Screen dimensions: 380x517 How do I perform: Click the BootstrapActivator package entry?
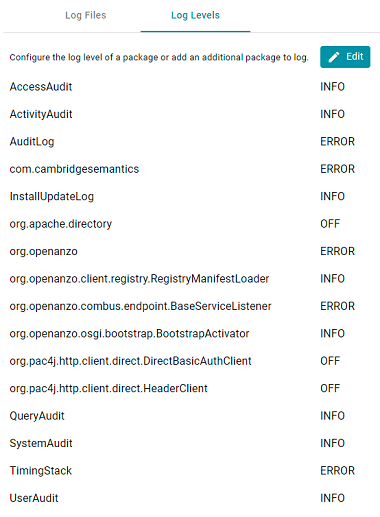[x=129, y=334]
